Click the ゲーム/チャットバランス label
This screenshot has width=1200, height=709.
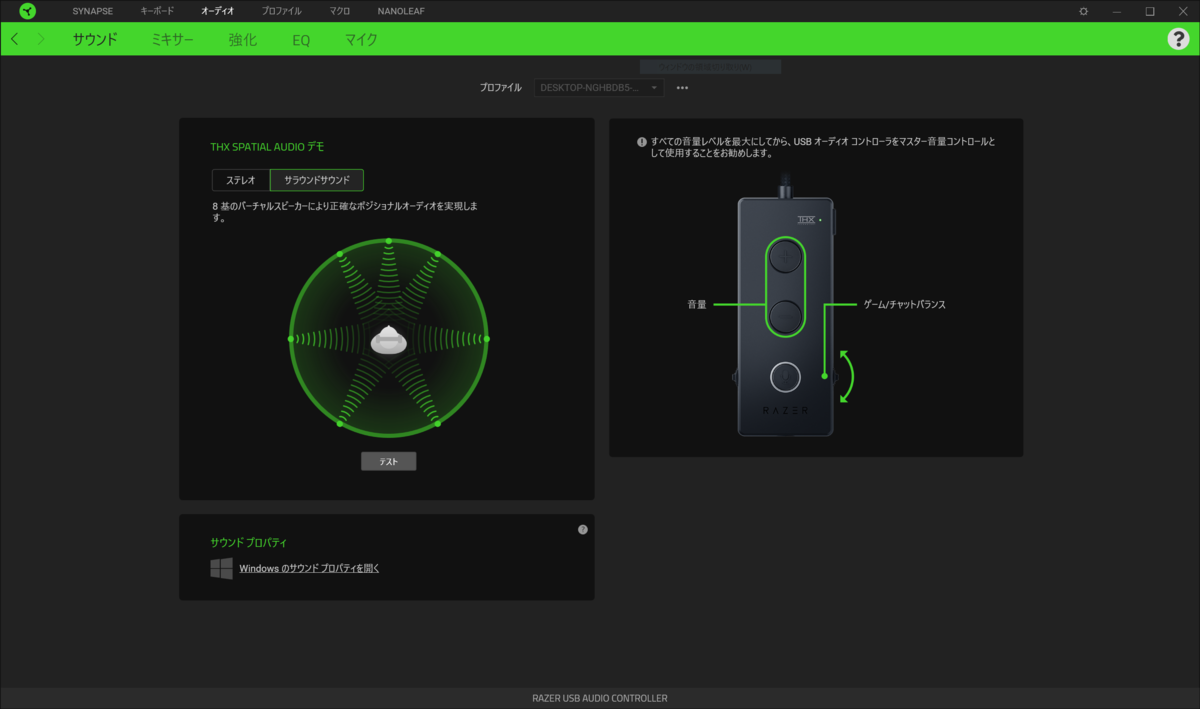coord(904,304)
